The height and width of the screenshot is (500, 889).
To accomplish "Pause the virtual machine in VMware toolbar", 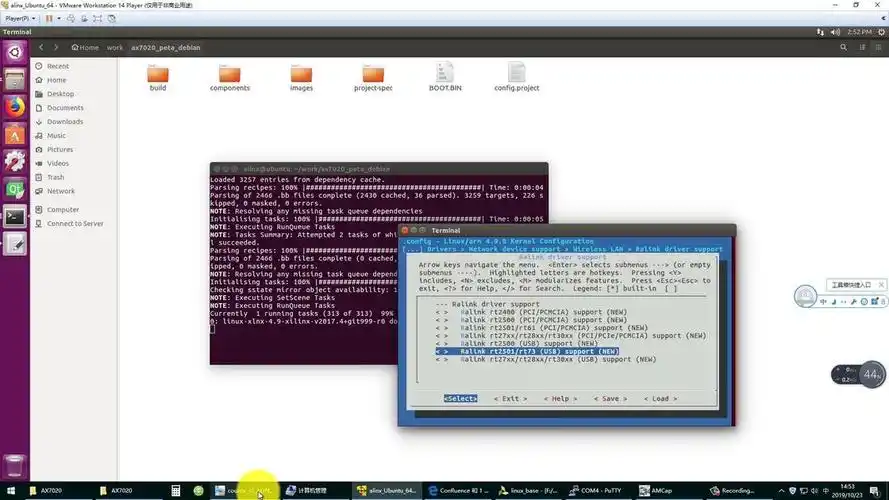I will click(49, 18).
